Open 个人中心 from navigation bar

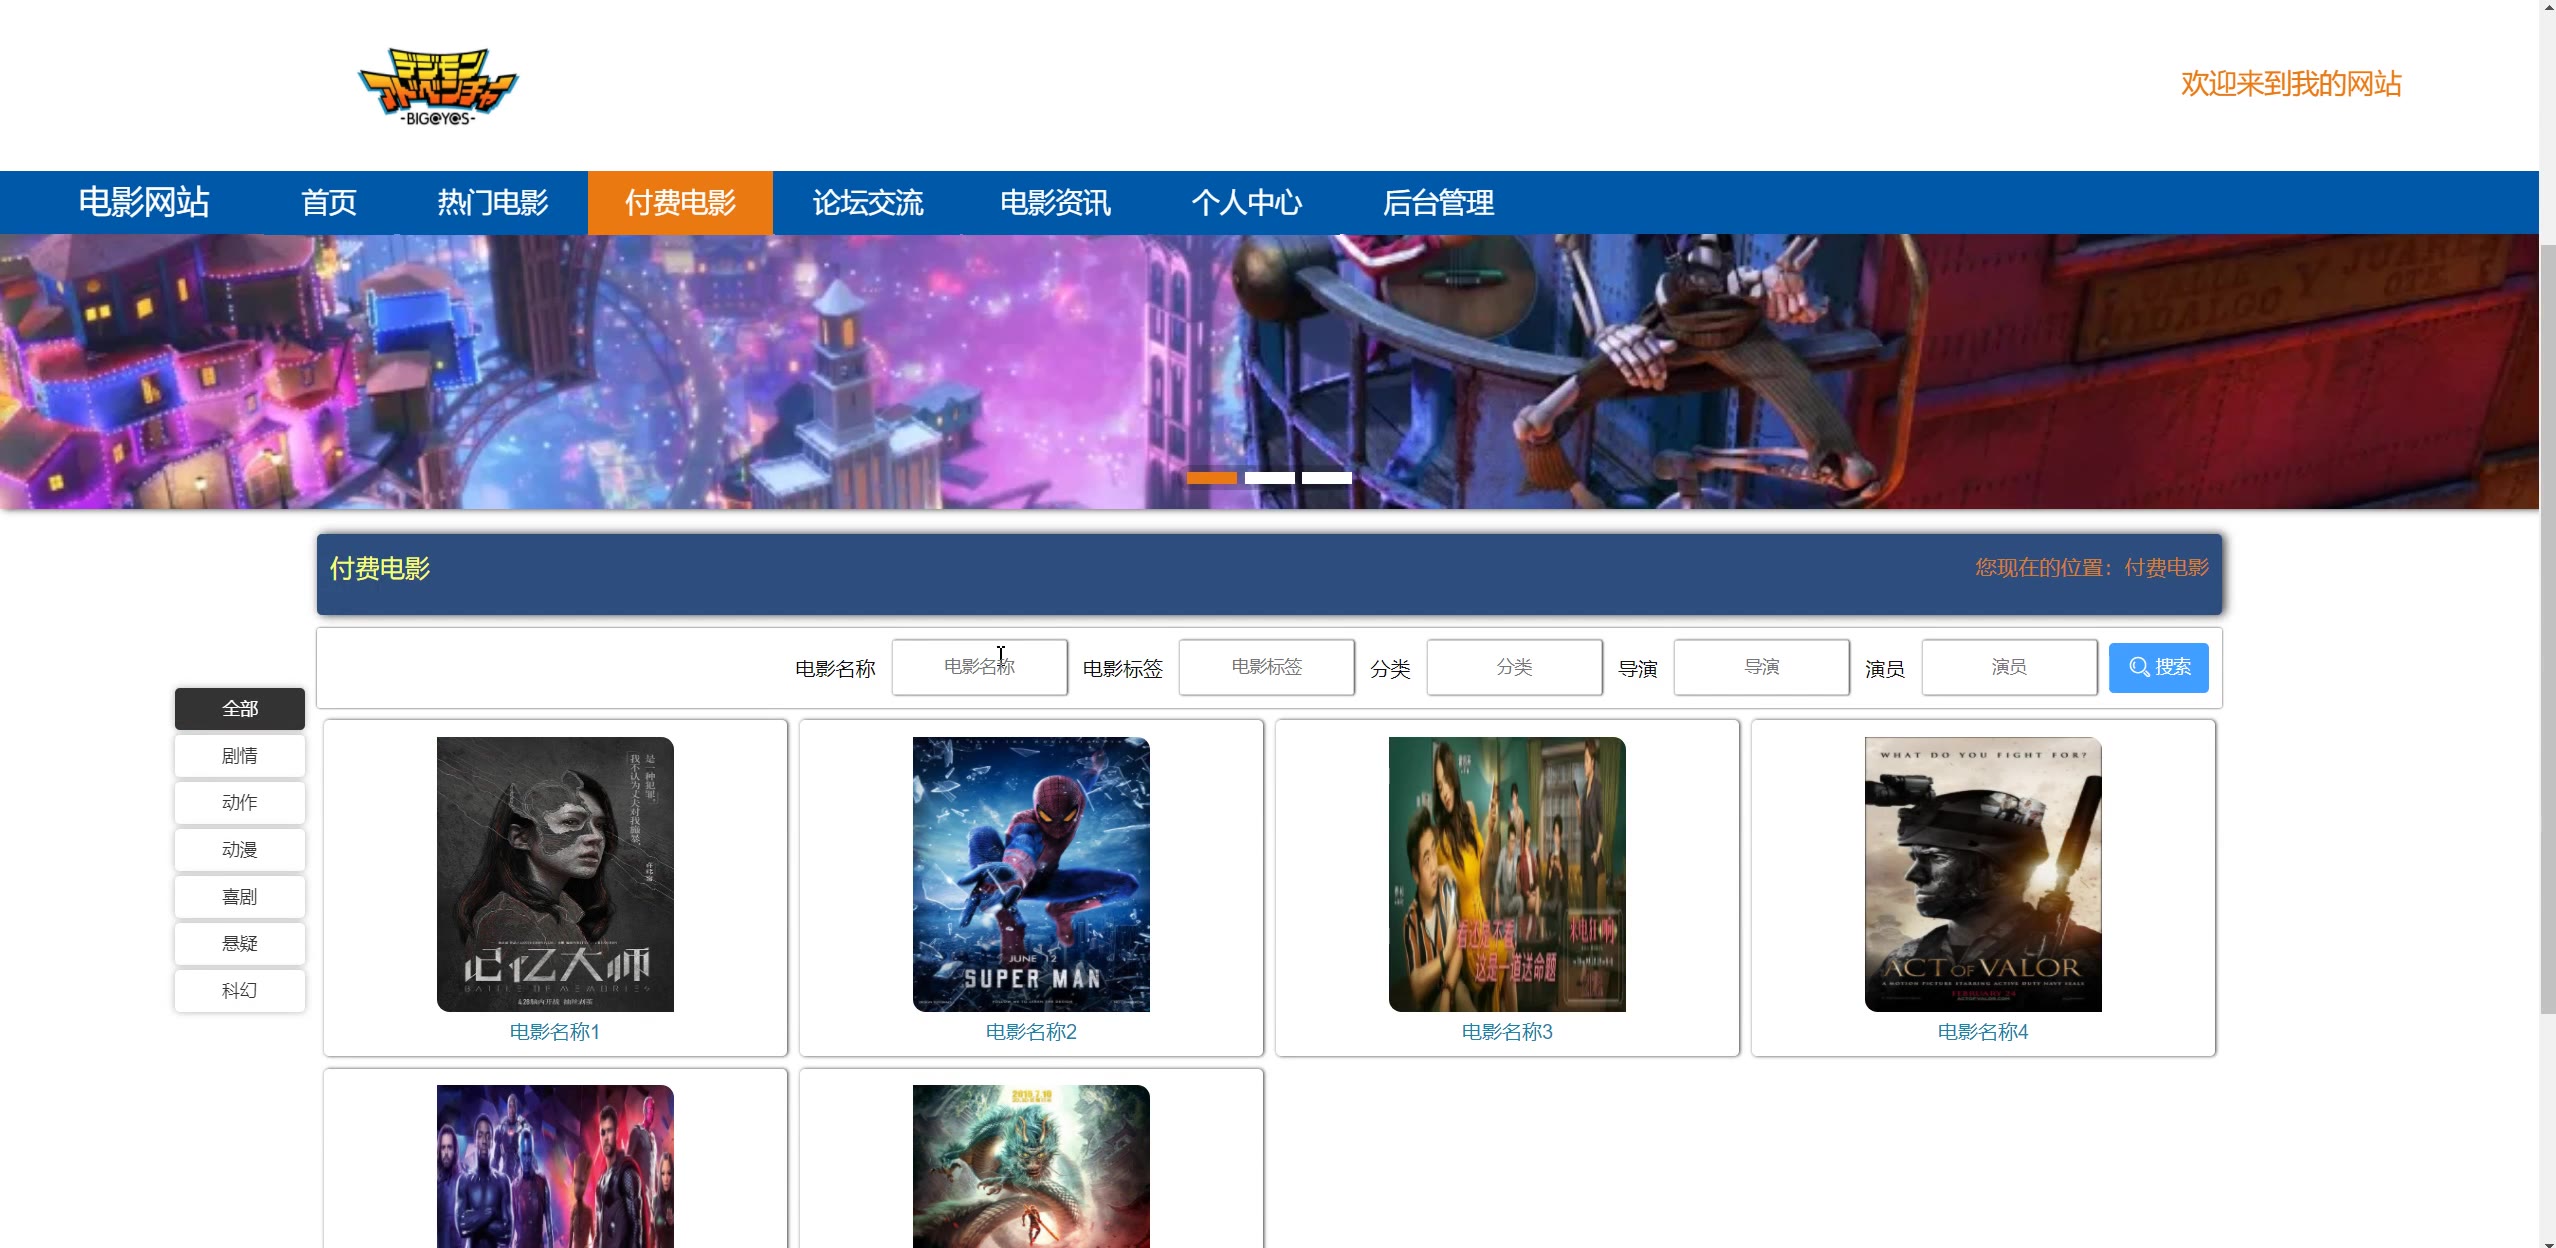pos(1246,203)
